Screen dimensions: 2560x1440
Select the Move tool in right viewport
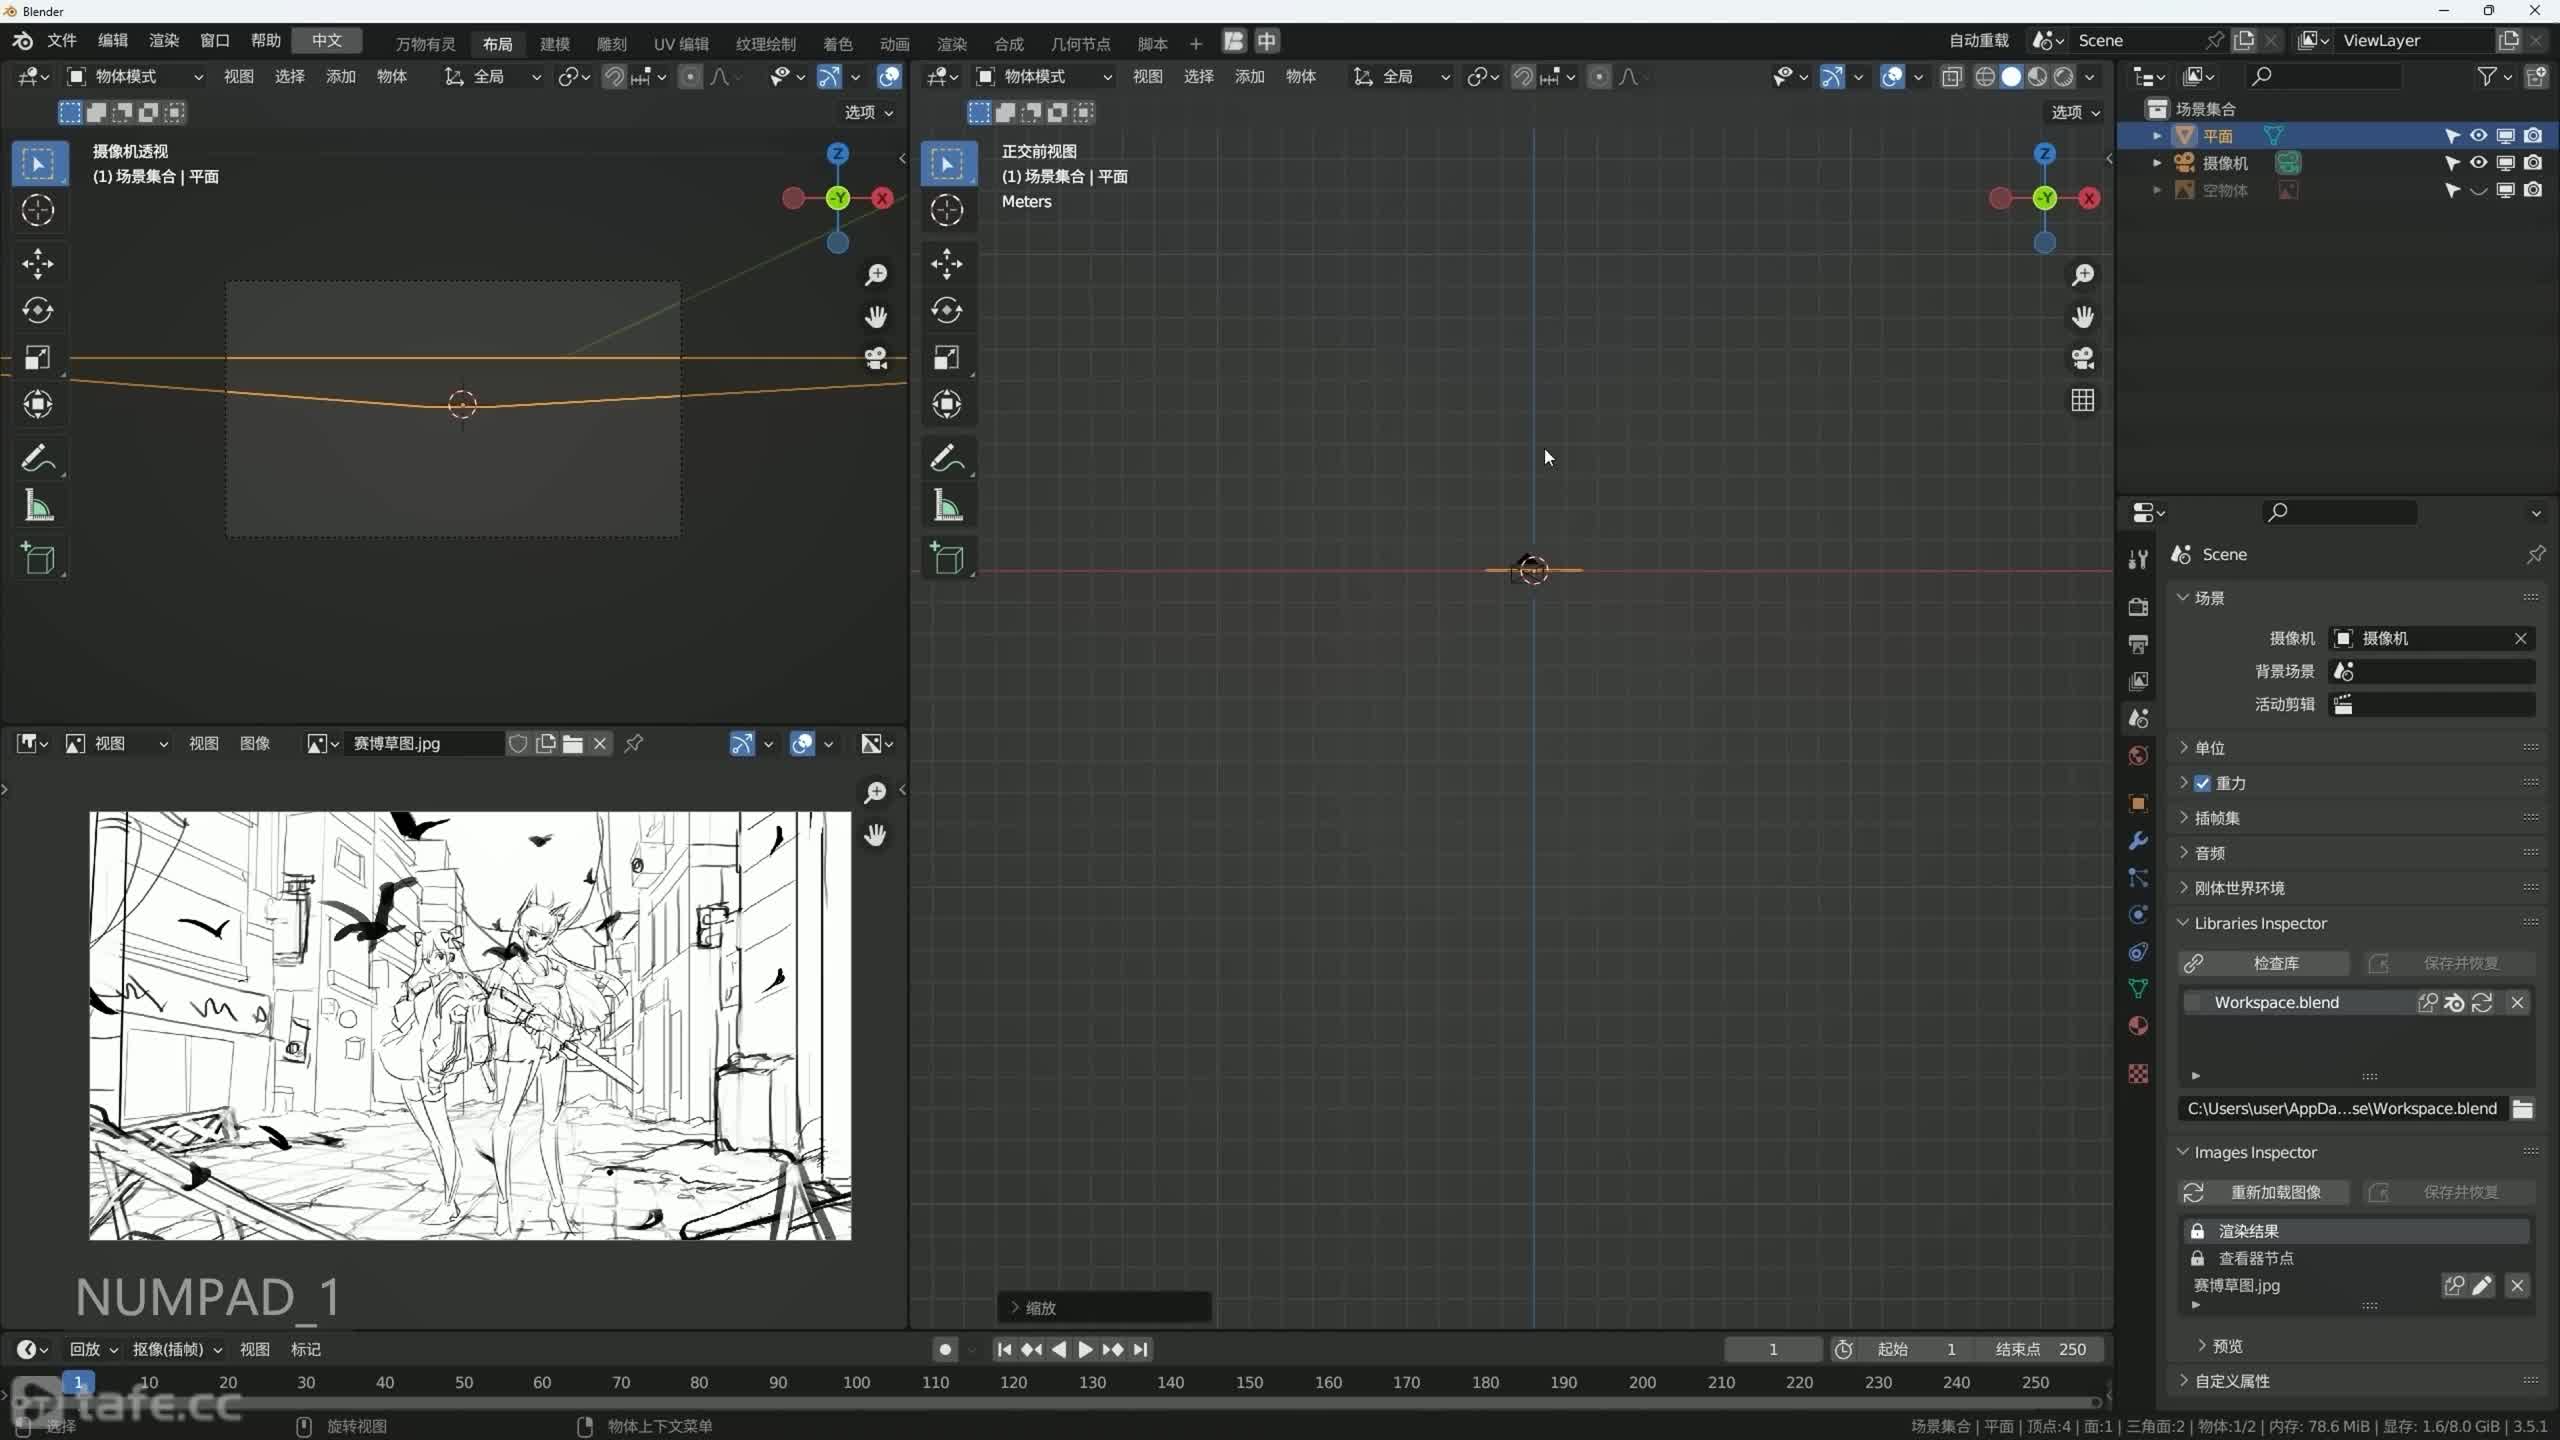point(947,264)
